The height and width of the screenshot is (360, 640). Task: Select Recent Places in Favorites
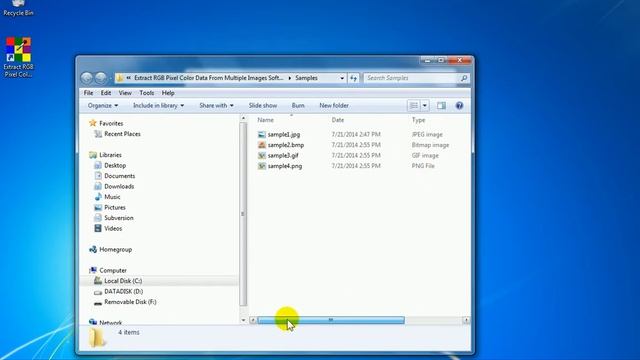122,134
